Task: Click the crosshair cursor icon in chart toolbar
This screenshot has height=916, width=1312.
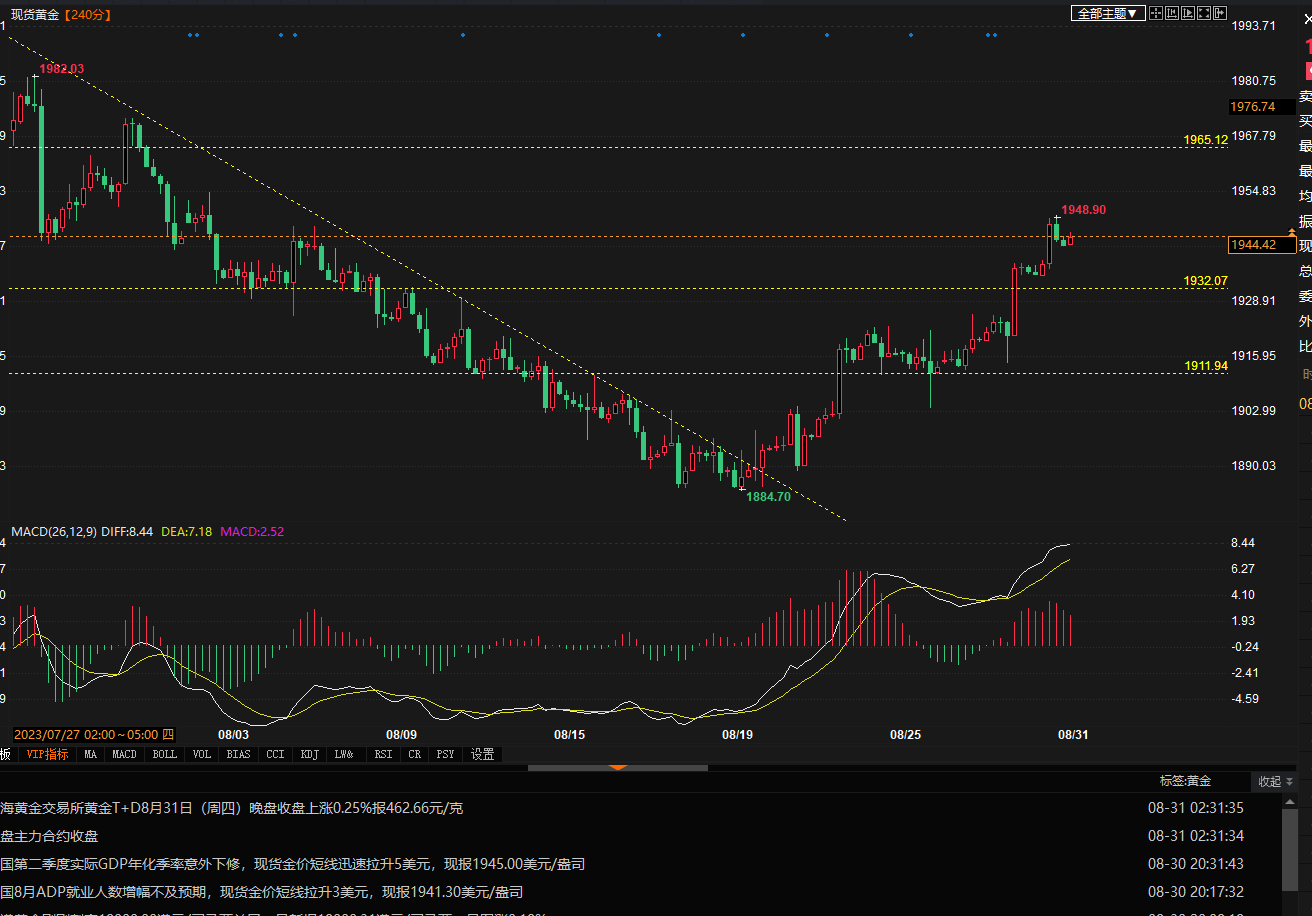Action: point(1156,13)
